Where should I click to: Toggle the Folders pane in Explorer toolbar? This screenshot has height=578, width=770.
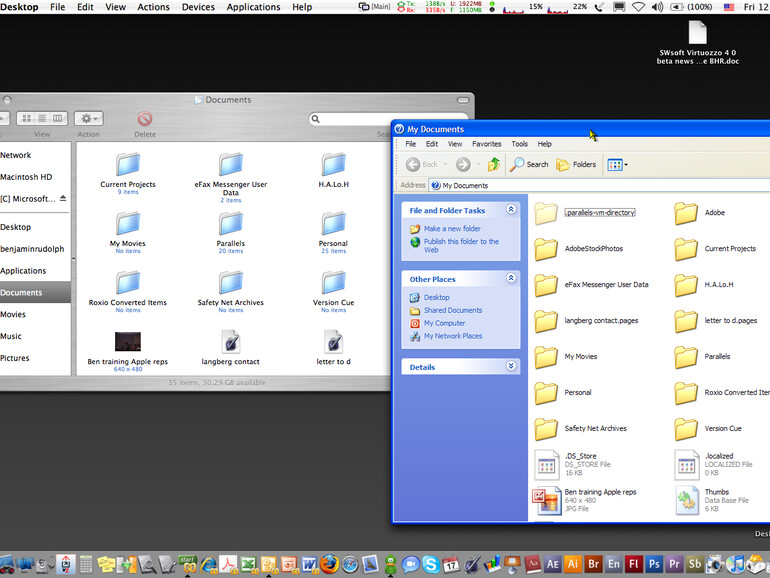click(x=577, y=164)
